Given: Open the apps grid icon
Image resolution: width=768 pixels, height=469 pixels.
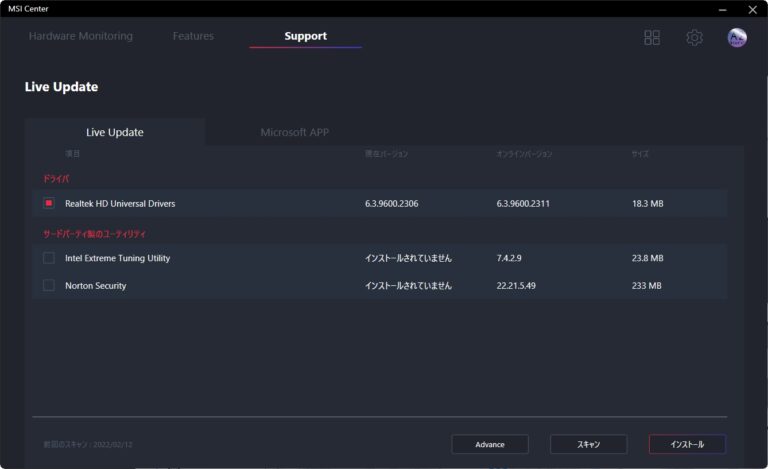Looking at the screenshot, I should coord(652,37).
